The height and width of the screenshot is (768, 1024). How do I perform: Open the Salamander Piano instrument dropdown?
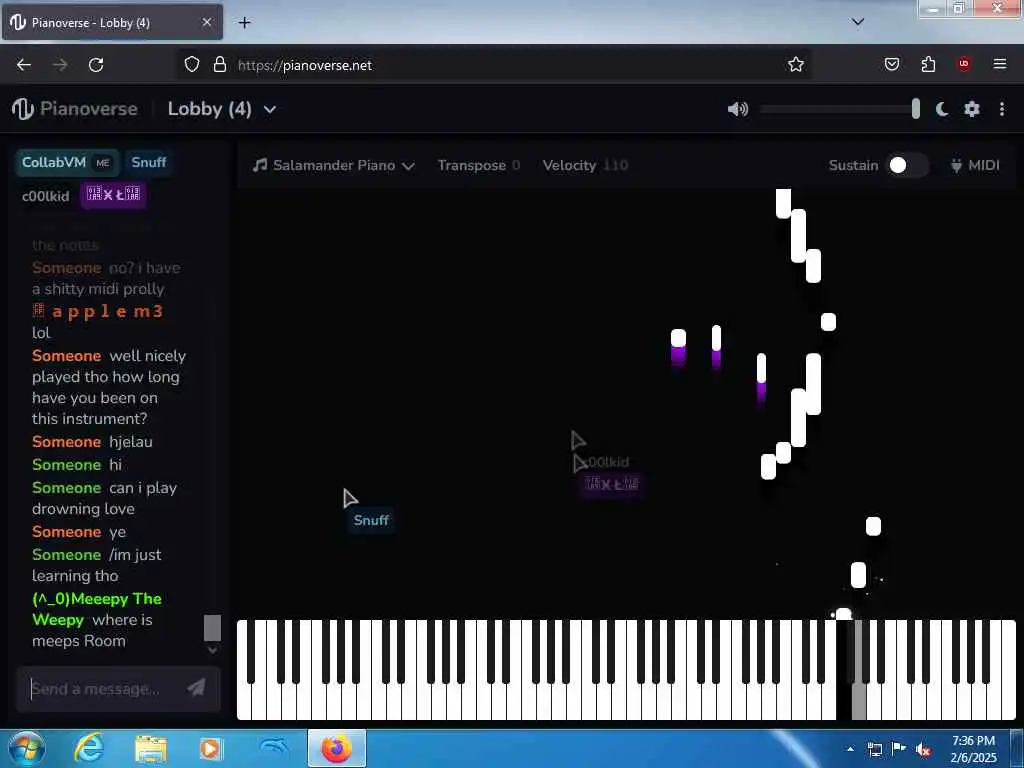point(334,165)
